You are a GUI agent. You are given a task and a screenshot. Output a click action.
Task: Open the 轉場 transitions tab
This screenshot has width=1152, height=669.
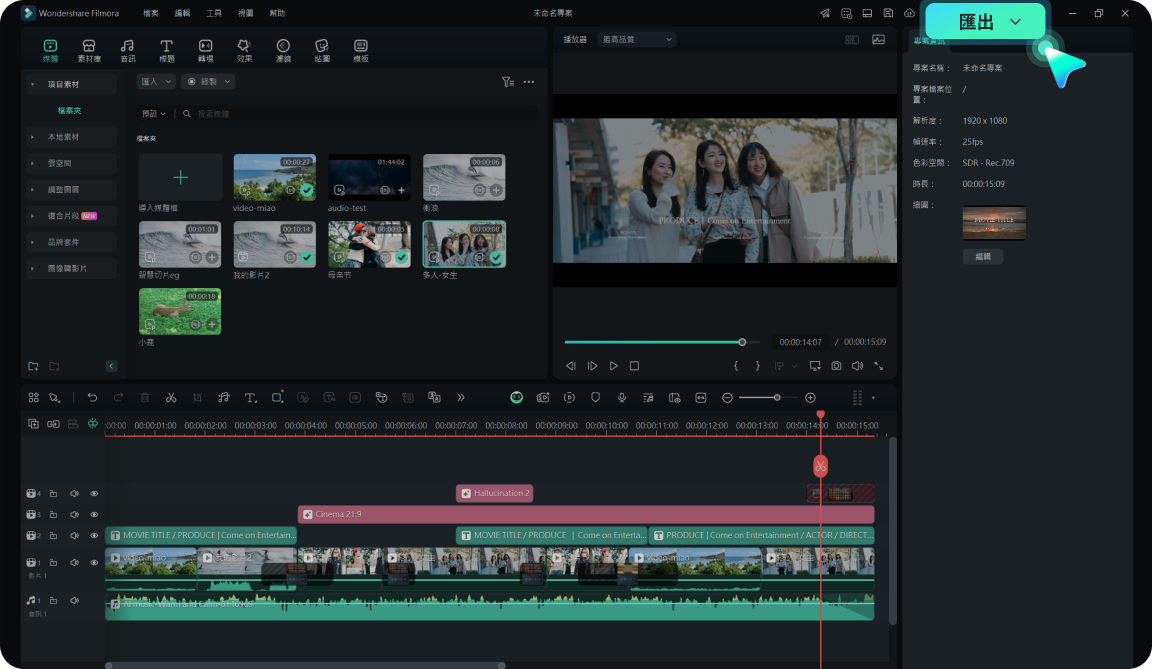[206, 50]
